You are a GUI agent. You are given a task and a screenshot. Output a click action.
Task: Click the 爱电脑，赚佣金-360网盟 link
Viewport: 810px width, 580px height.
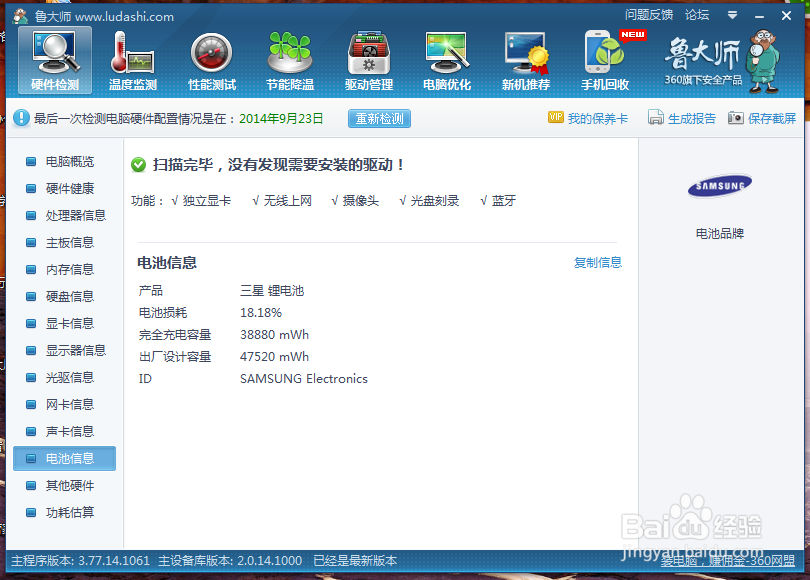pos(727,561)
